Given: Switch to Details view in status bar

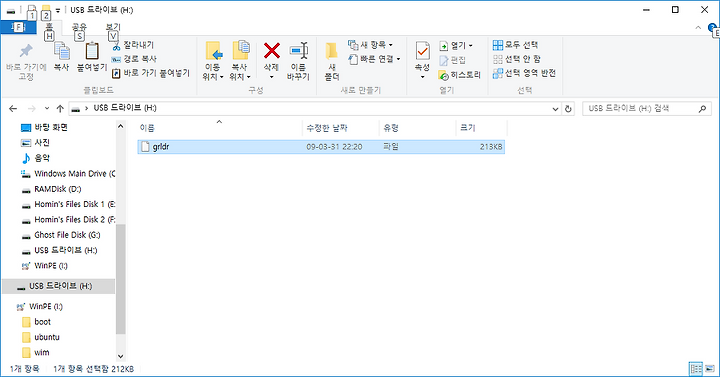Looking at the screenshot, I should click(696, 369).
